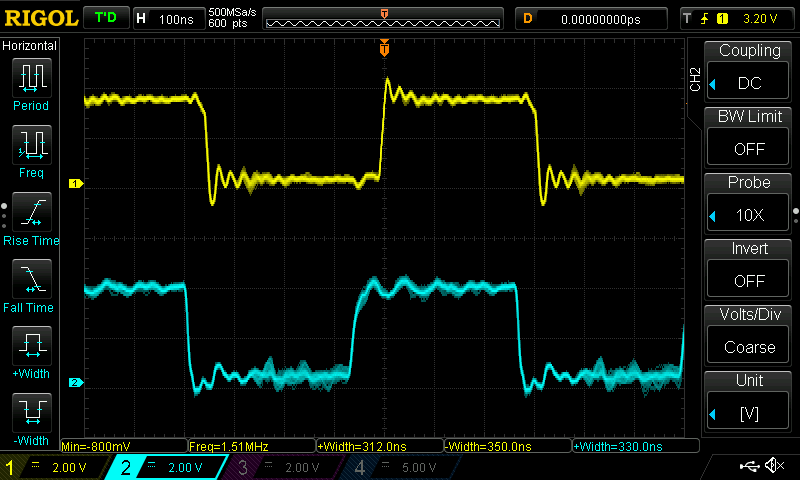This screenshot has height=480, width=800.
Task: Click the USB connection icon
Action: (749, 465)
